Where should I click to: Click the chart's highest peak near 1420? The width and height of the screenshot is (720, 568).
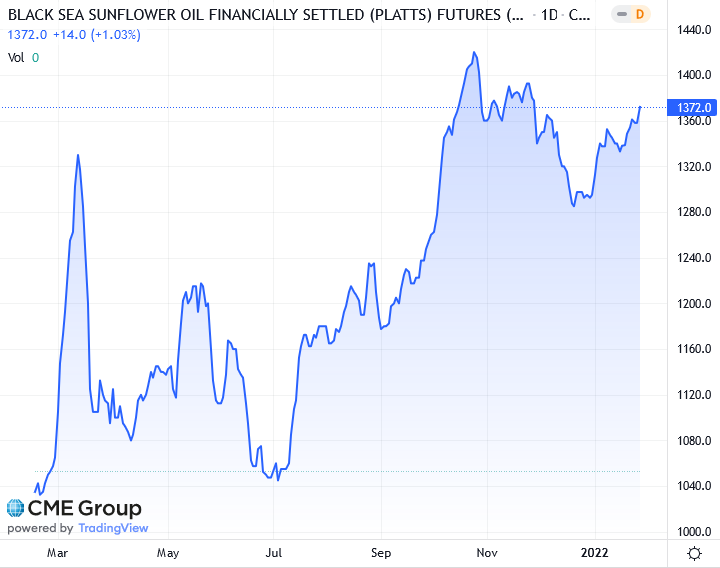point(473,53)
